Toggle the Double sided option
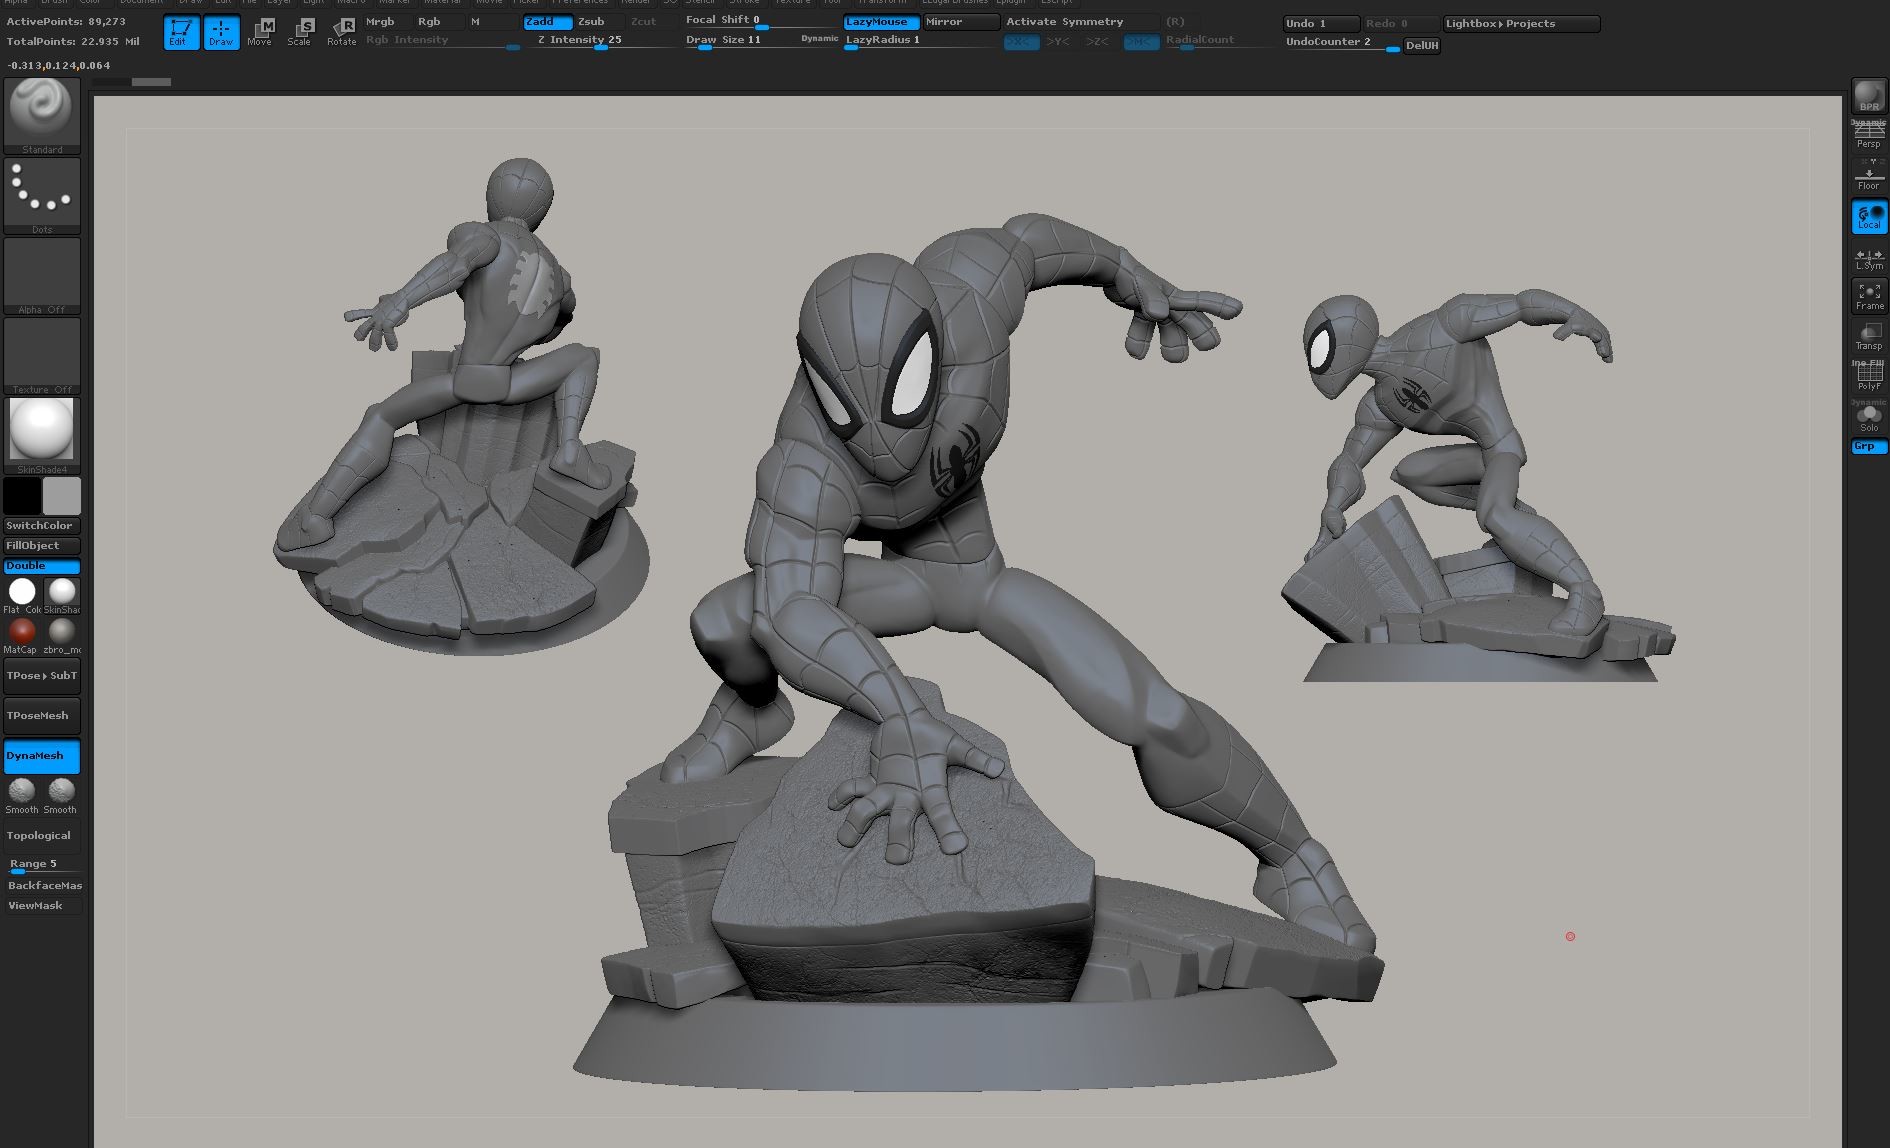Image resolution: width=1890 pixels, height=1148 pixels. (42, 566)
